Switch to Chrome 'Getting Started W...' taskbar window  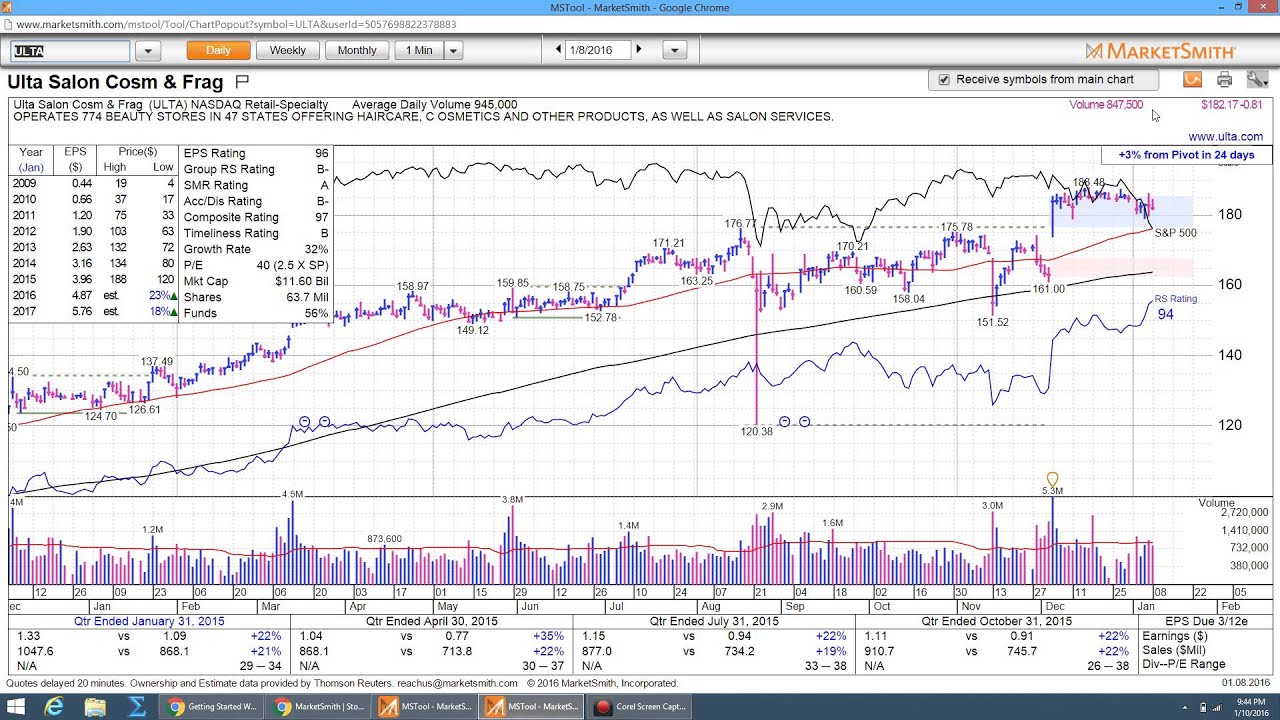[x=212, y=707]
